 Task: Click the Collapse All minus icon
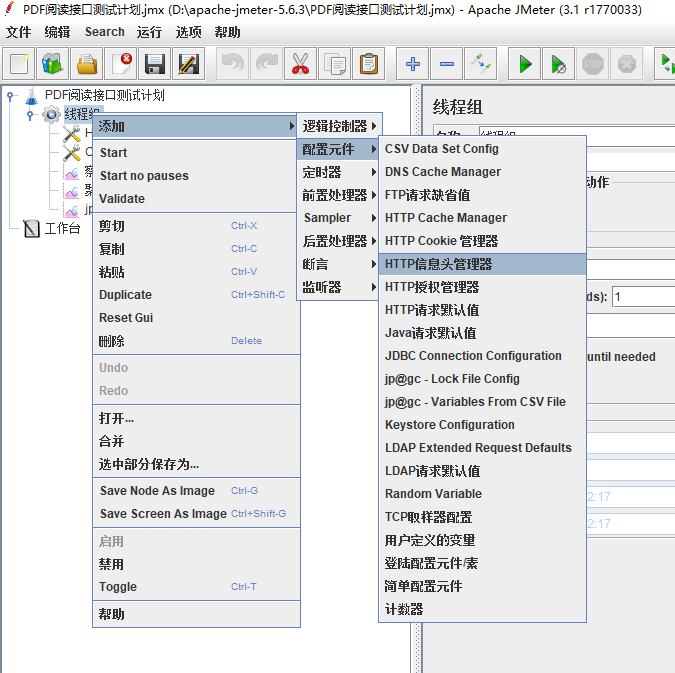click(x=446, y=64)
